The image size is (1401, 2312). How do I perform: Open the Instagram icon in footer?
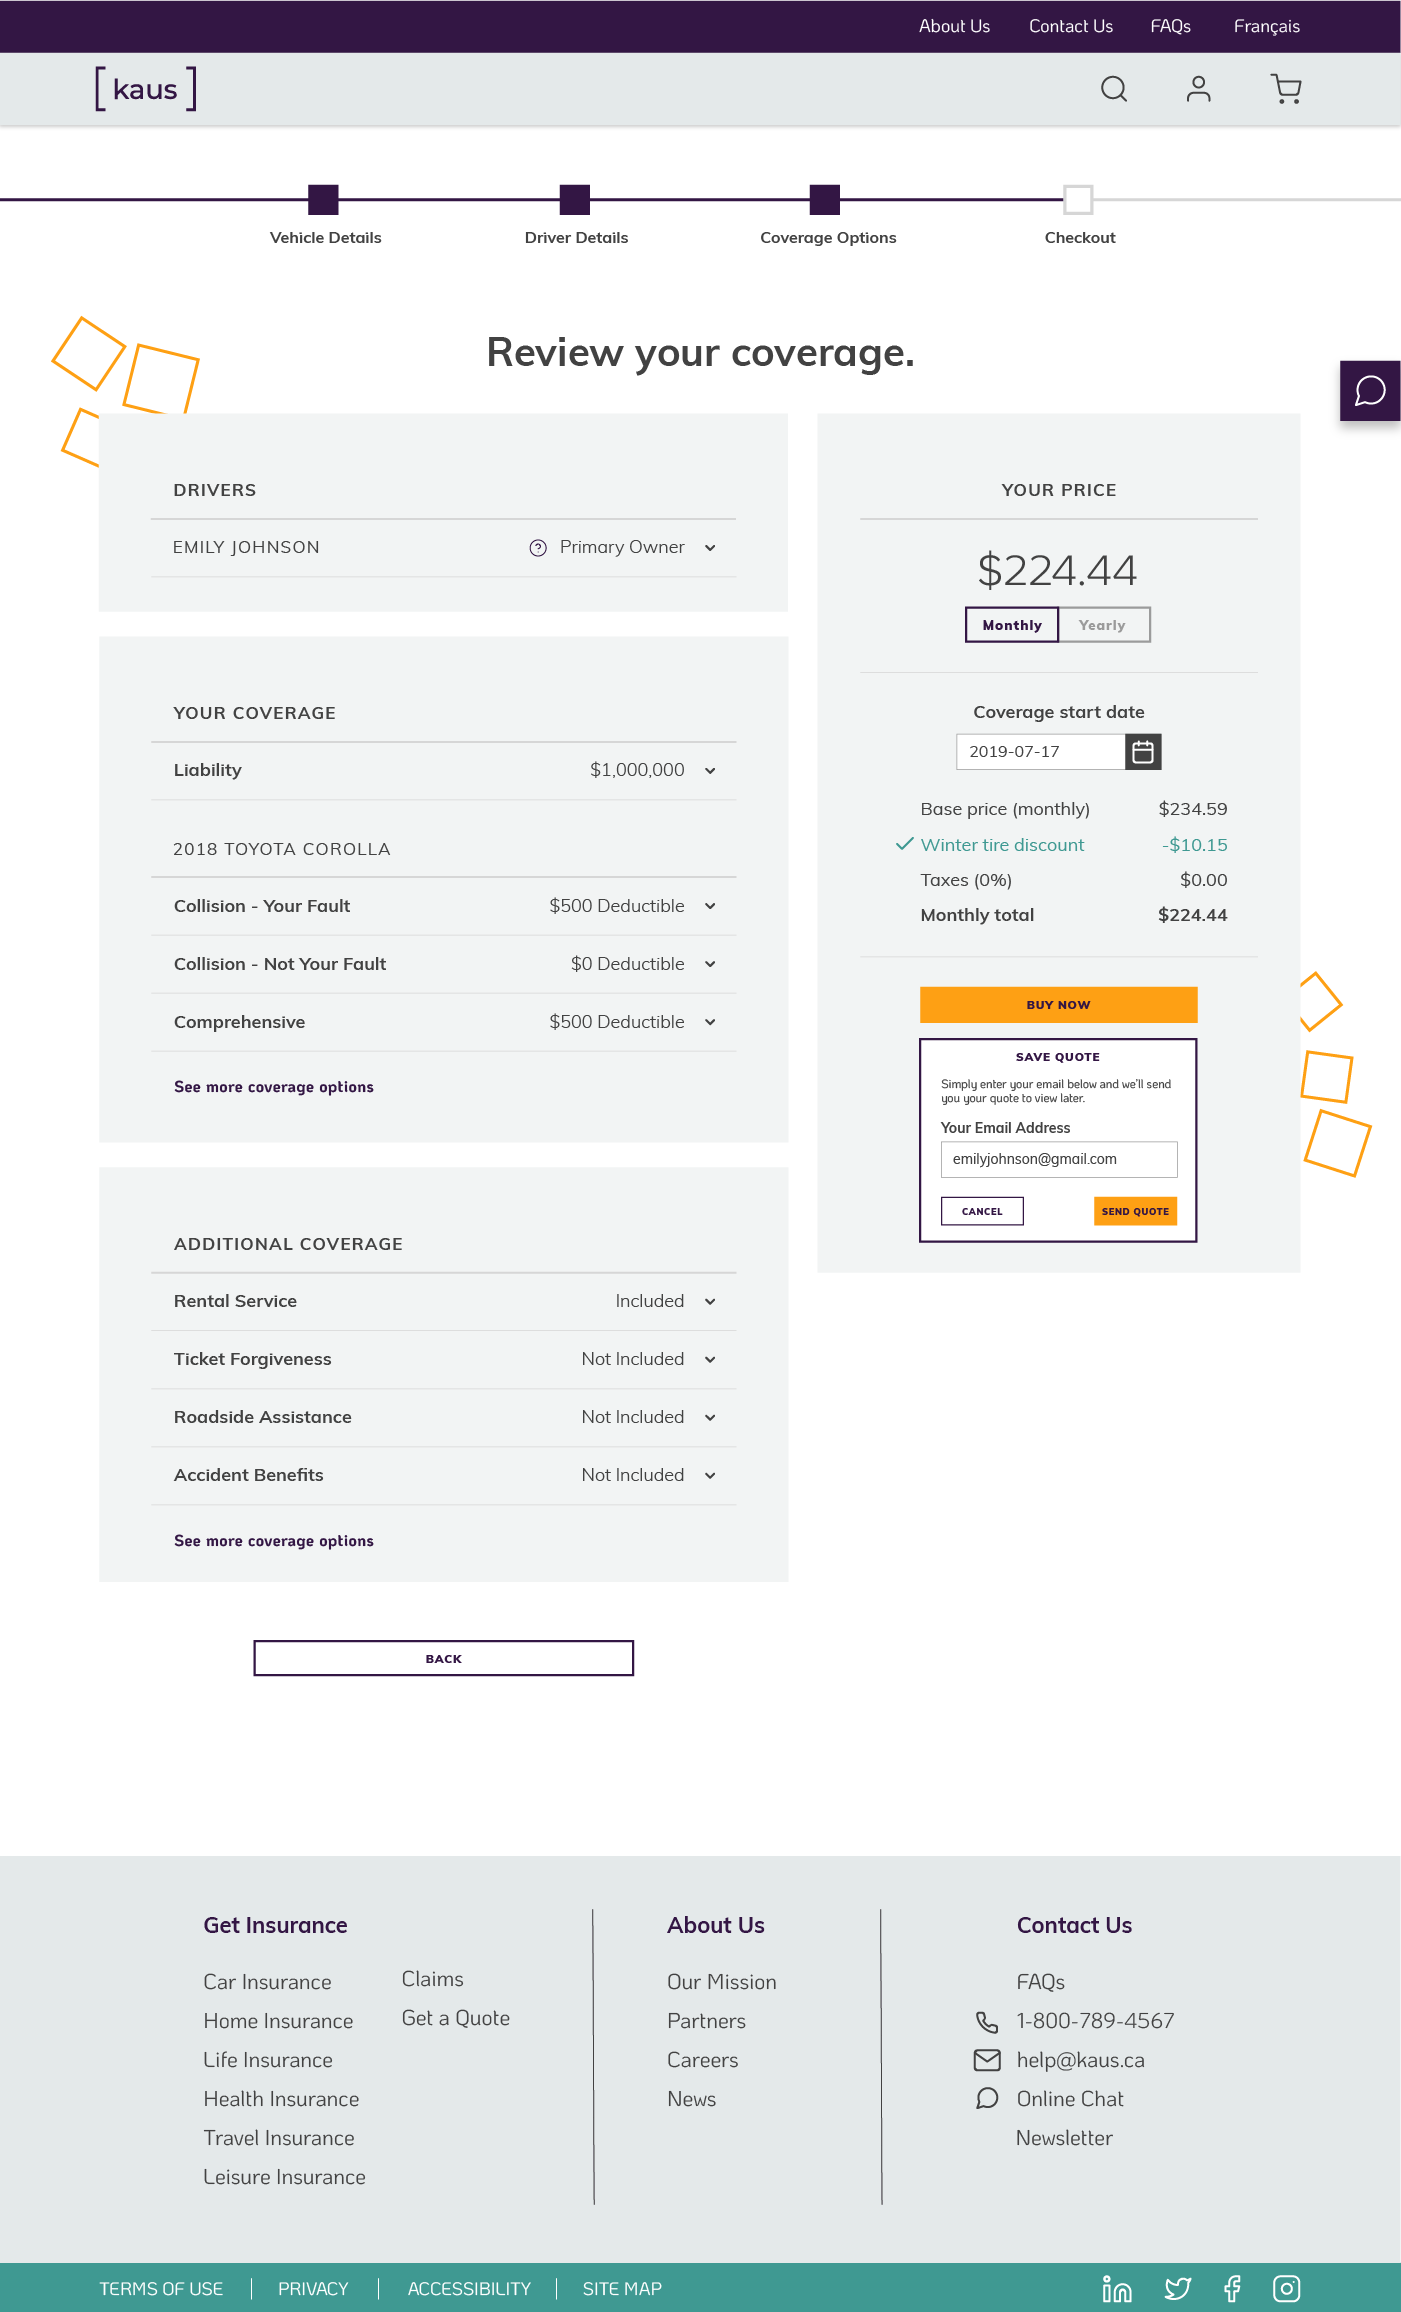(x=1286, y=2288)
